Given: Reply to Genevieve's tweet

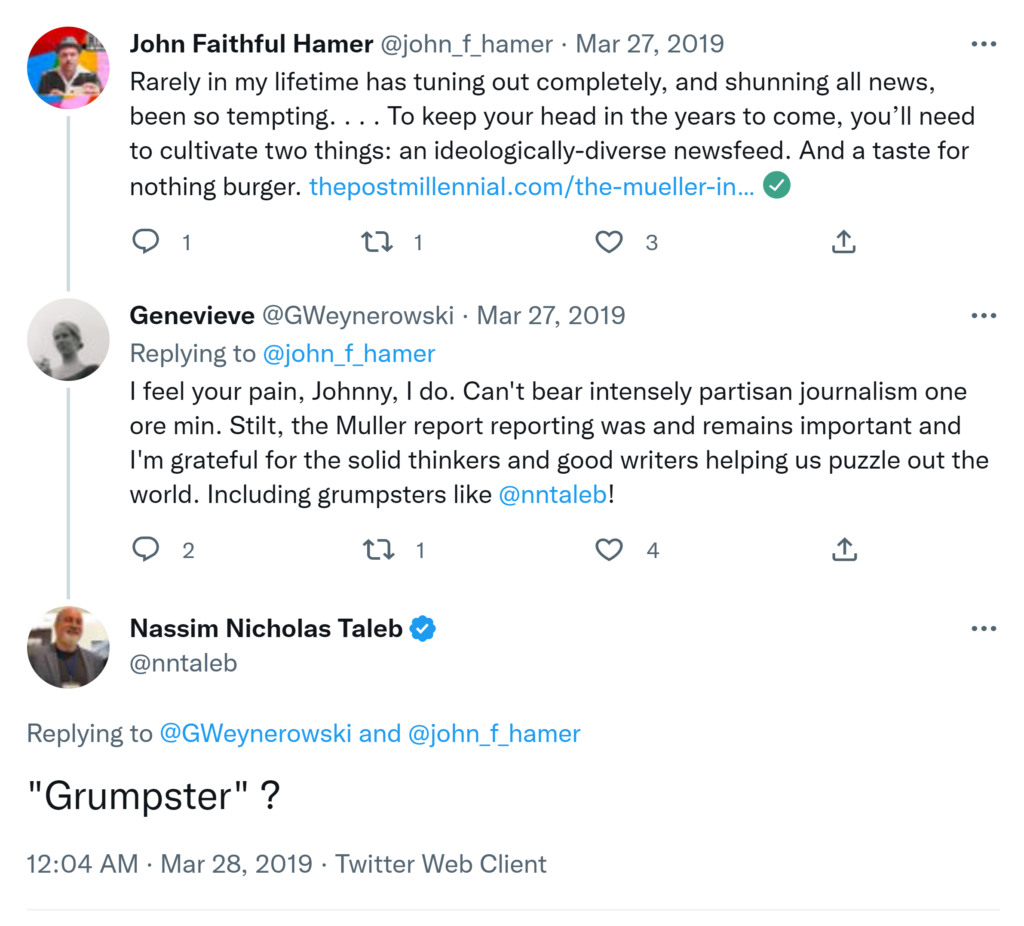Looking at the screenshot, I should point(146,549).
